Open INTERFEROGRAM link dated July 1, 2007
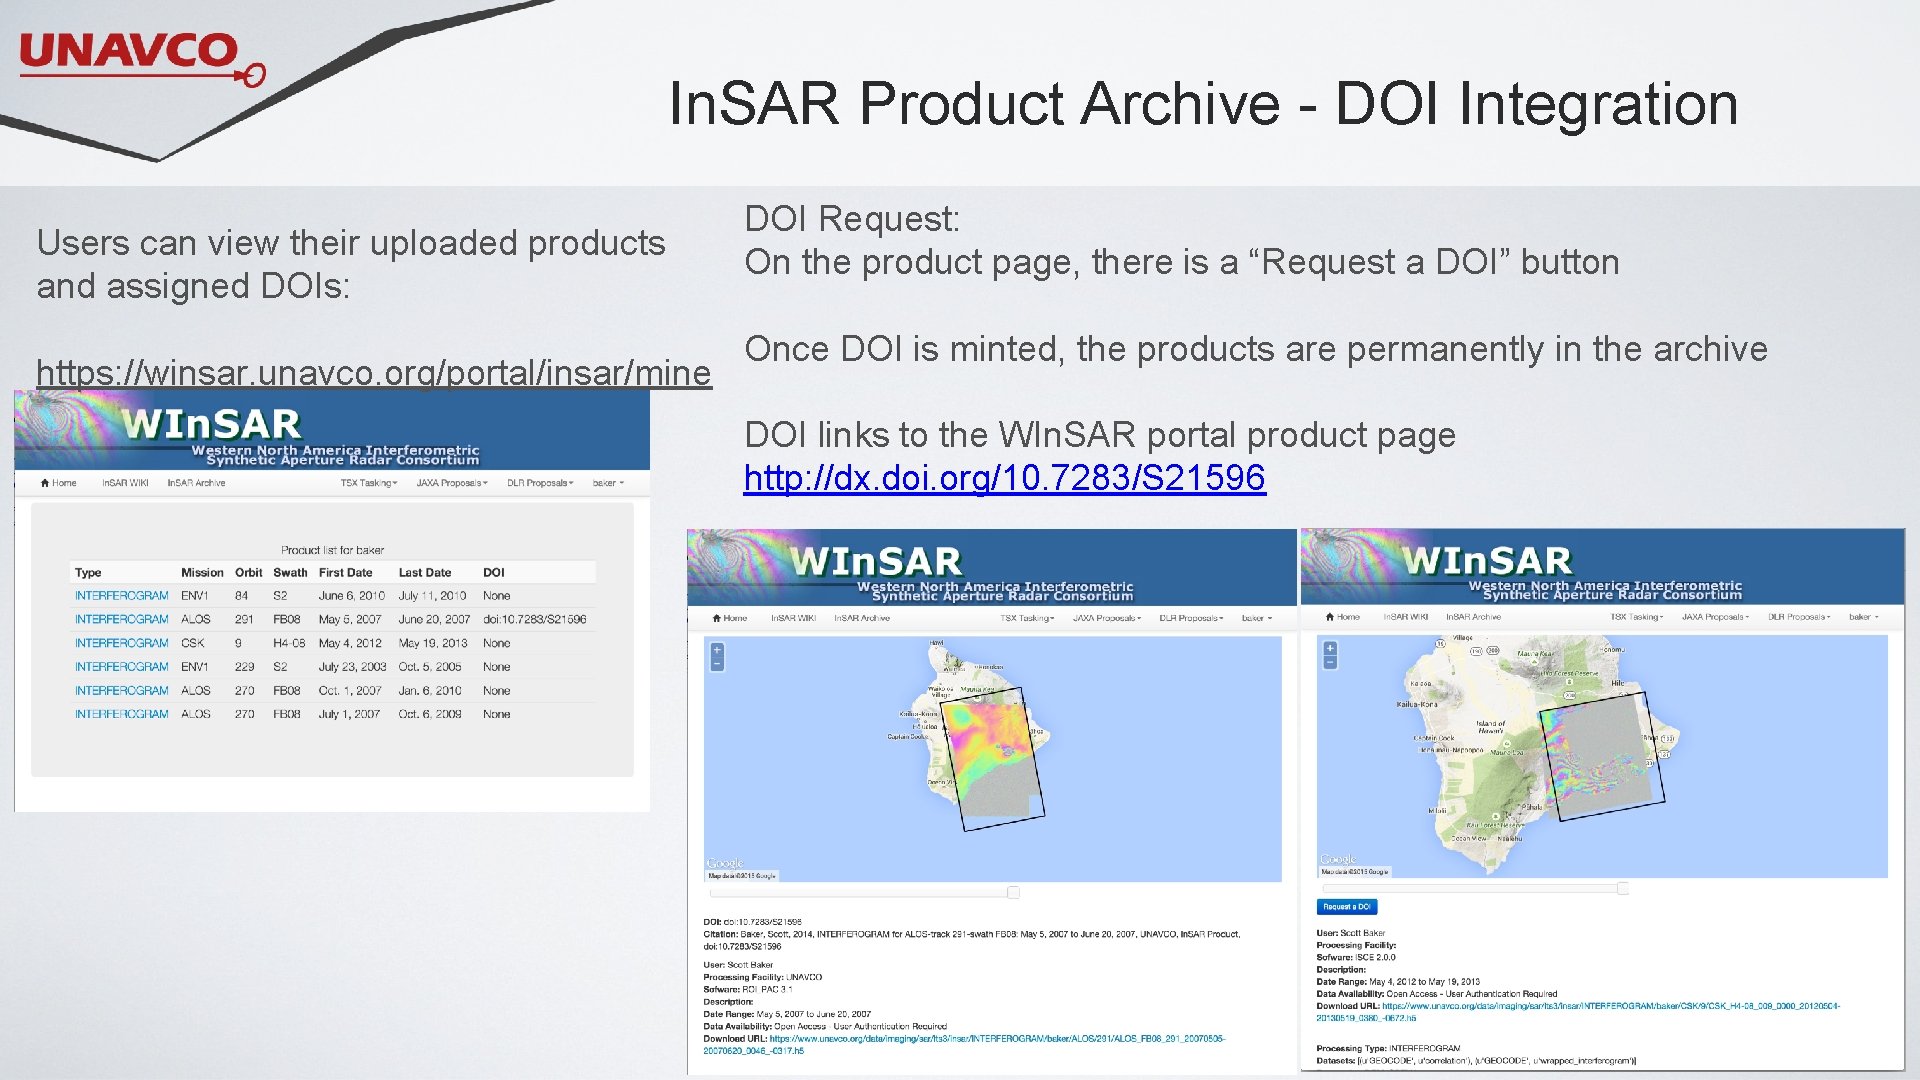1920x1080 pixels. coord(122,715)
